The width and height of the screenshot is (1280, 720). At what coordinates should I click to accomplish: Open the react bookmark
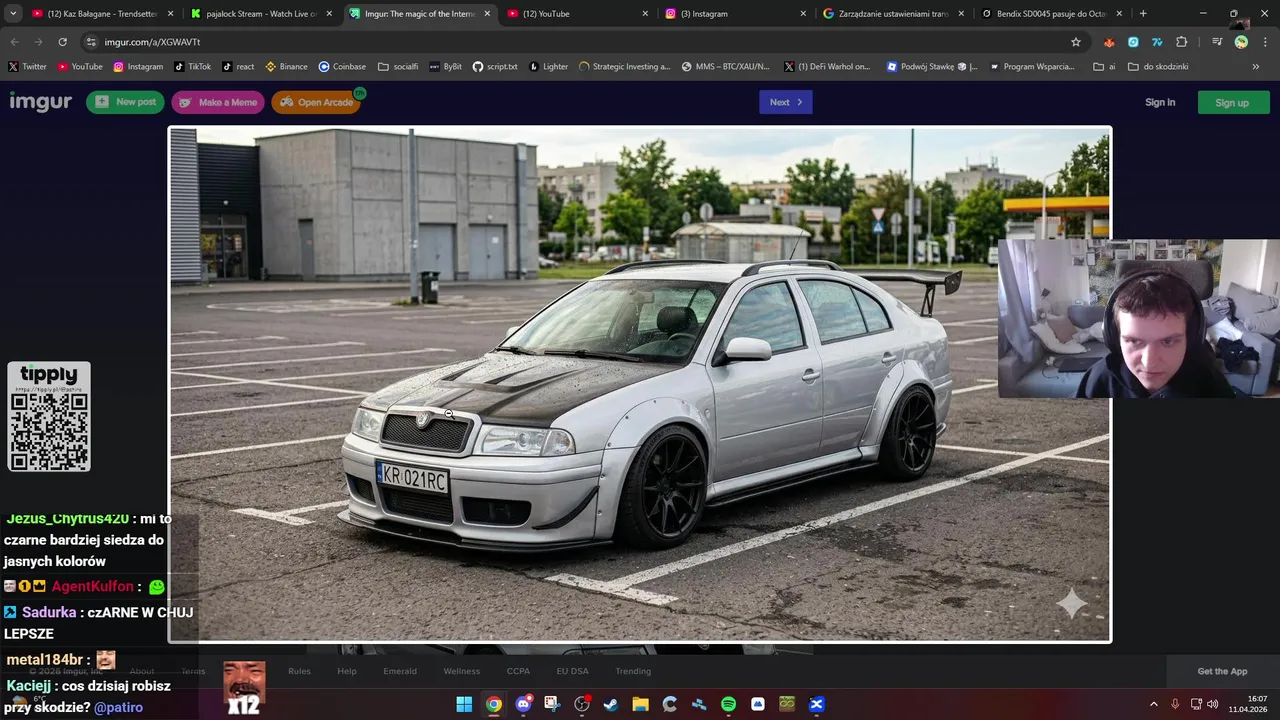click(238, 67)
